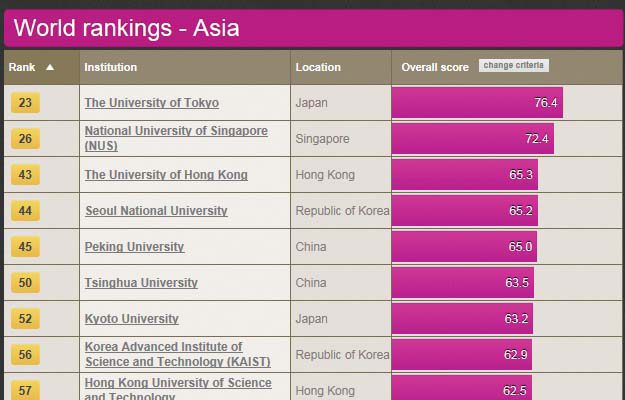
Task: Open the Kyoto University link
Action: [x=131, y=319]
